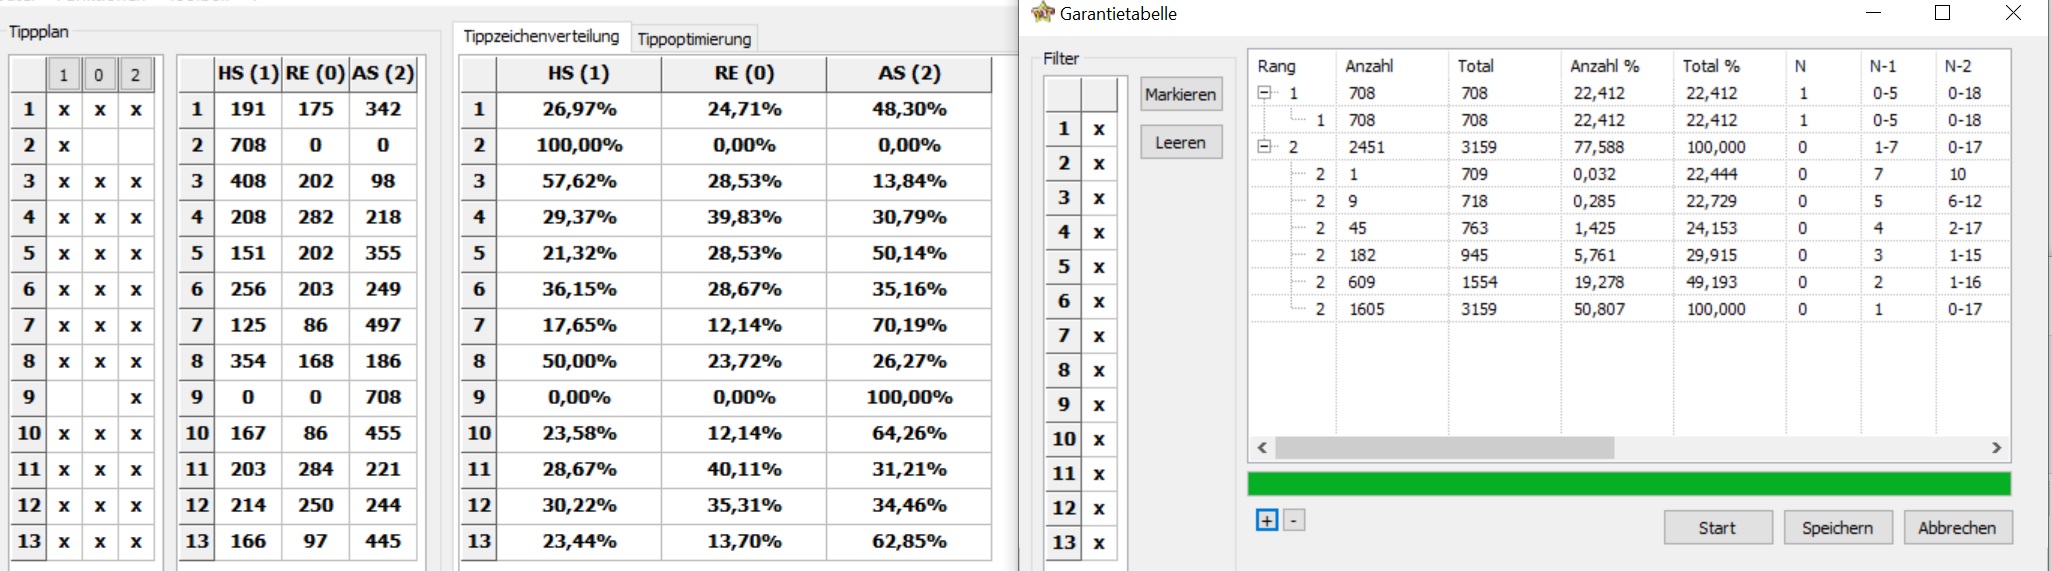Click the green progress bar
Image resolution: width=2052 pixels, height=571 pixels.
1629,484
